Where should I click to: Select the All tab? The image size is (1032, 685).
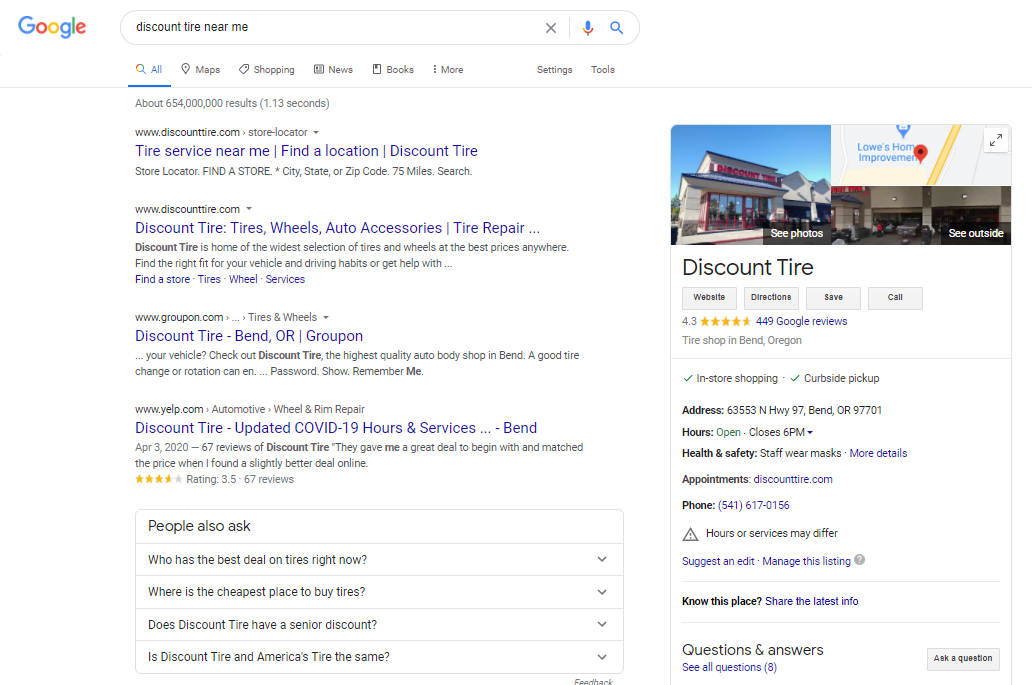[149, 70]
